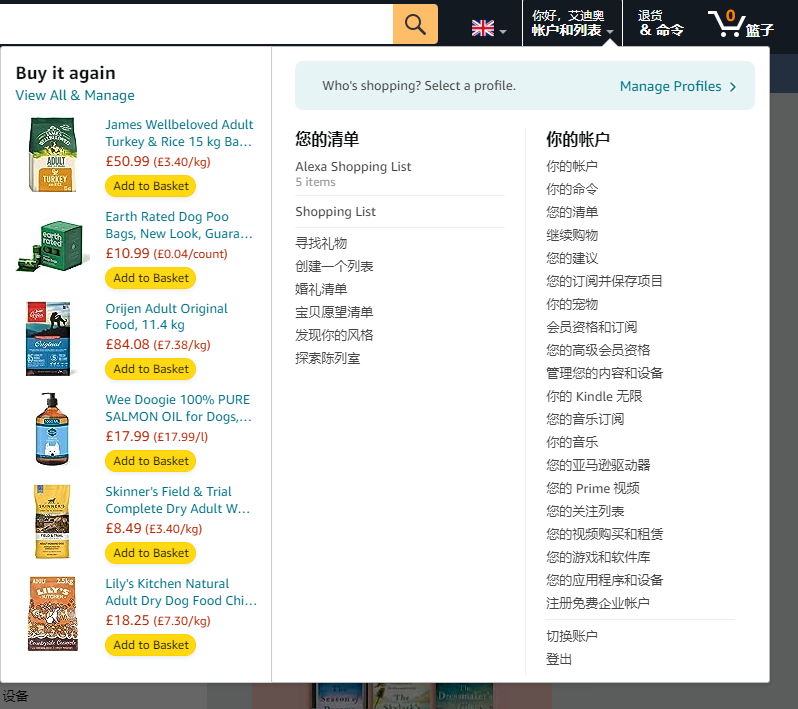
Task: Open Manage Profiles link
Action: (670, 87)
